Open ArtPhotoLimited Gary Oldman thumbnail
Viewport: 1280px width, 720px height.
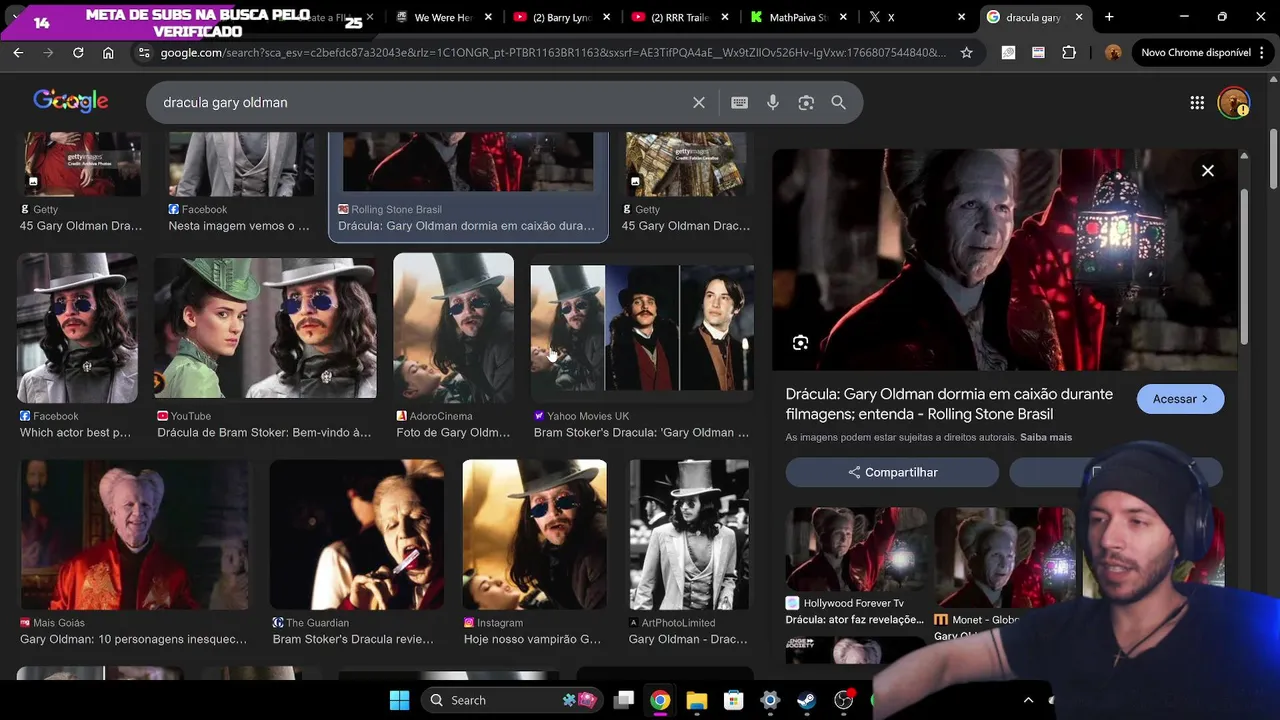point(689,535)
